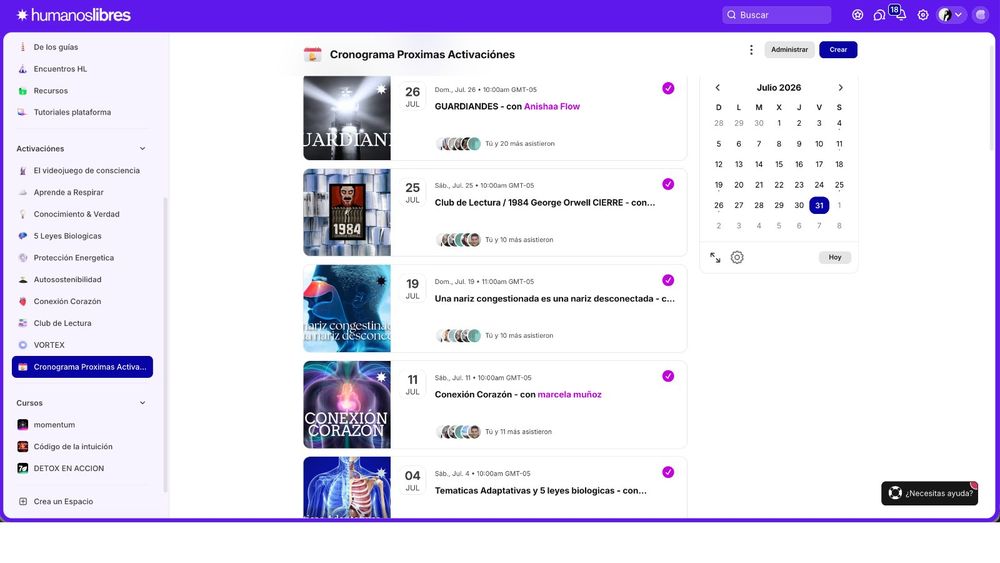The width and height of the screenshot is (1000, 563).
Task: Toggle attendance check on Club de Lectura 1984 event
Action: [x=668, y=184]
